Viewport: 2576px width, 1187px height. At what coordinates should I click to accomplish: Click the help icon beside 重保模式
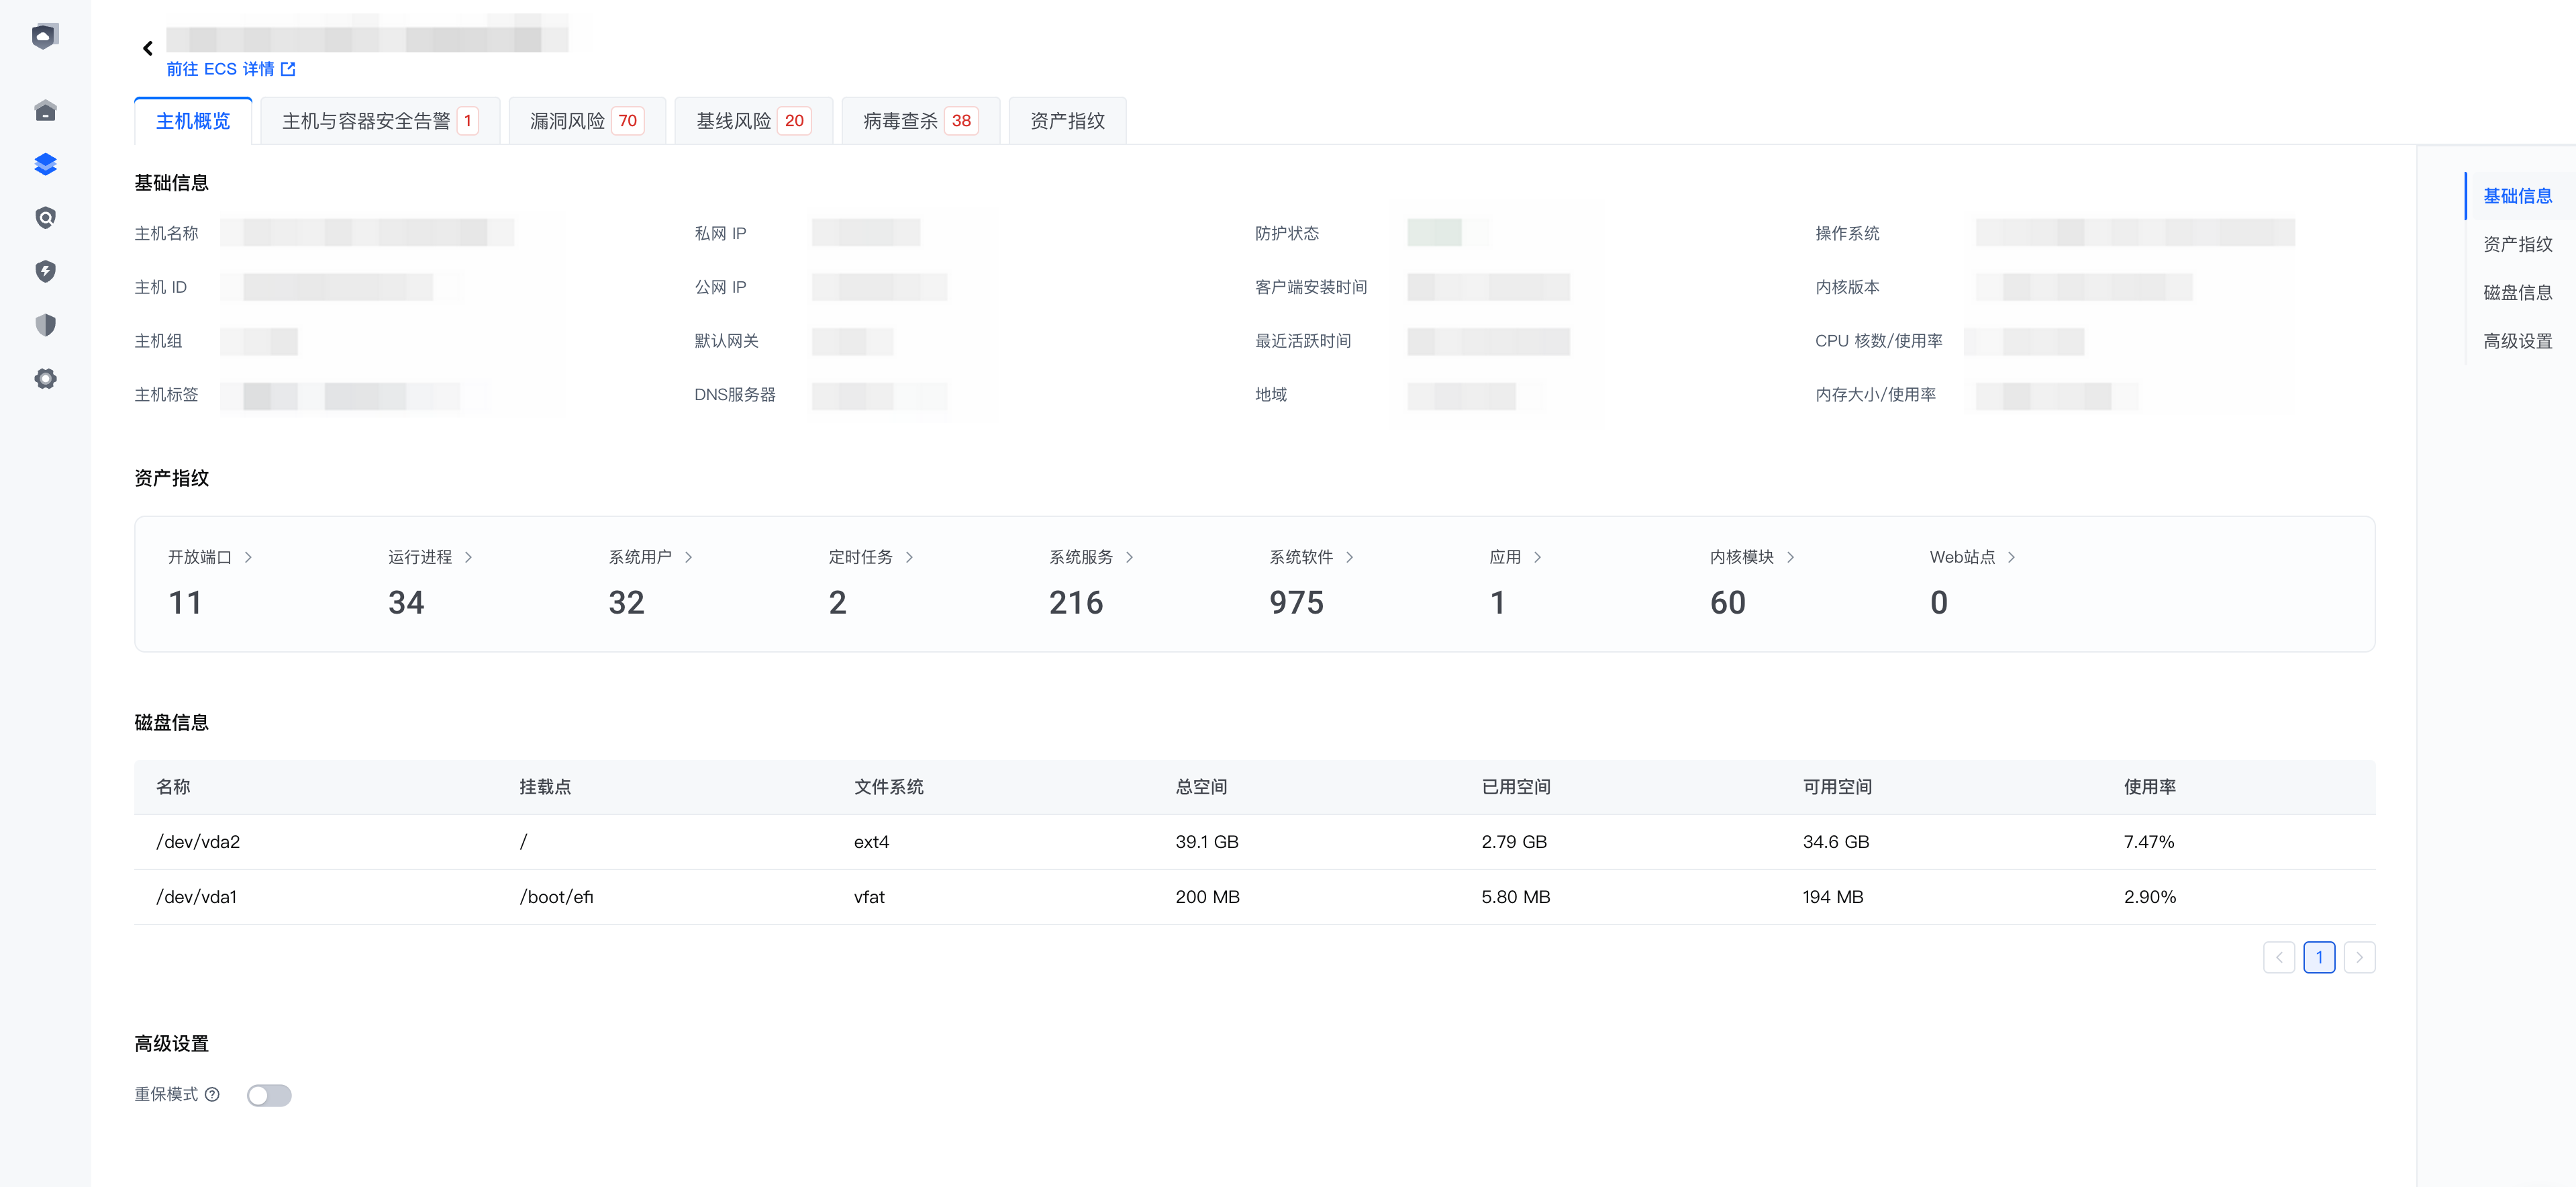tap(212, 1094)
